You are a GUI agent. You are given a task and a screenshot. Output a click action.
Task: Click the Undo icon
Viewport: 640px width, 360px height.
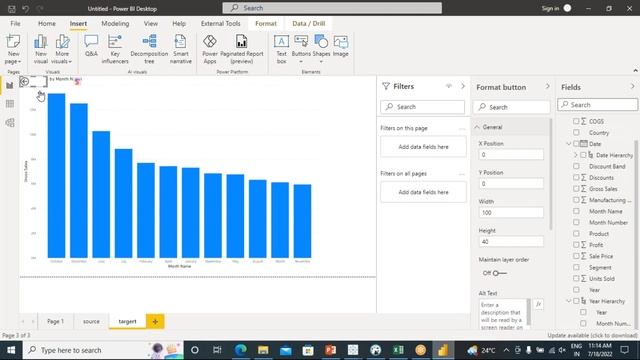[26, 9]
